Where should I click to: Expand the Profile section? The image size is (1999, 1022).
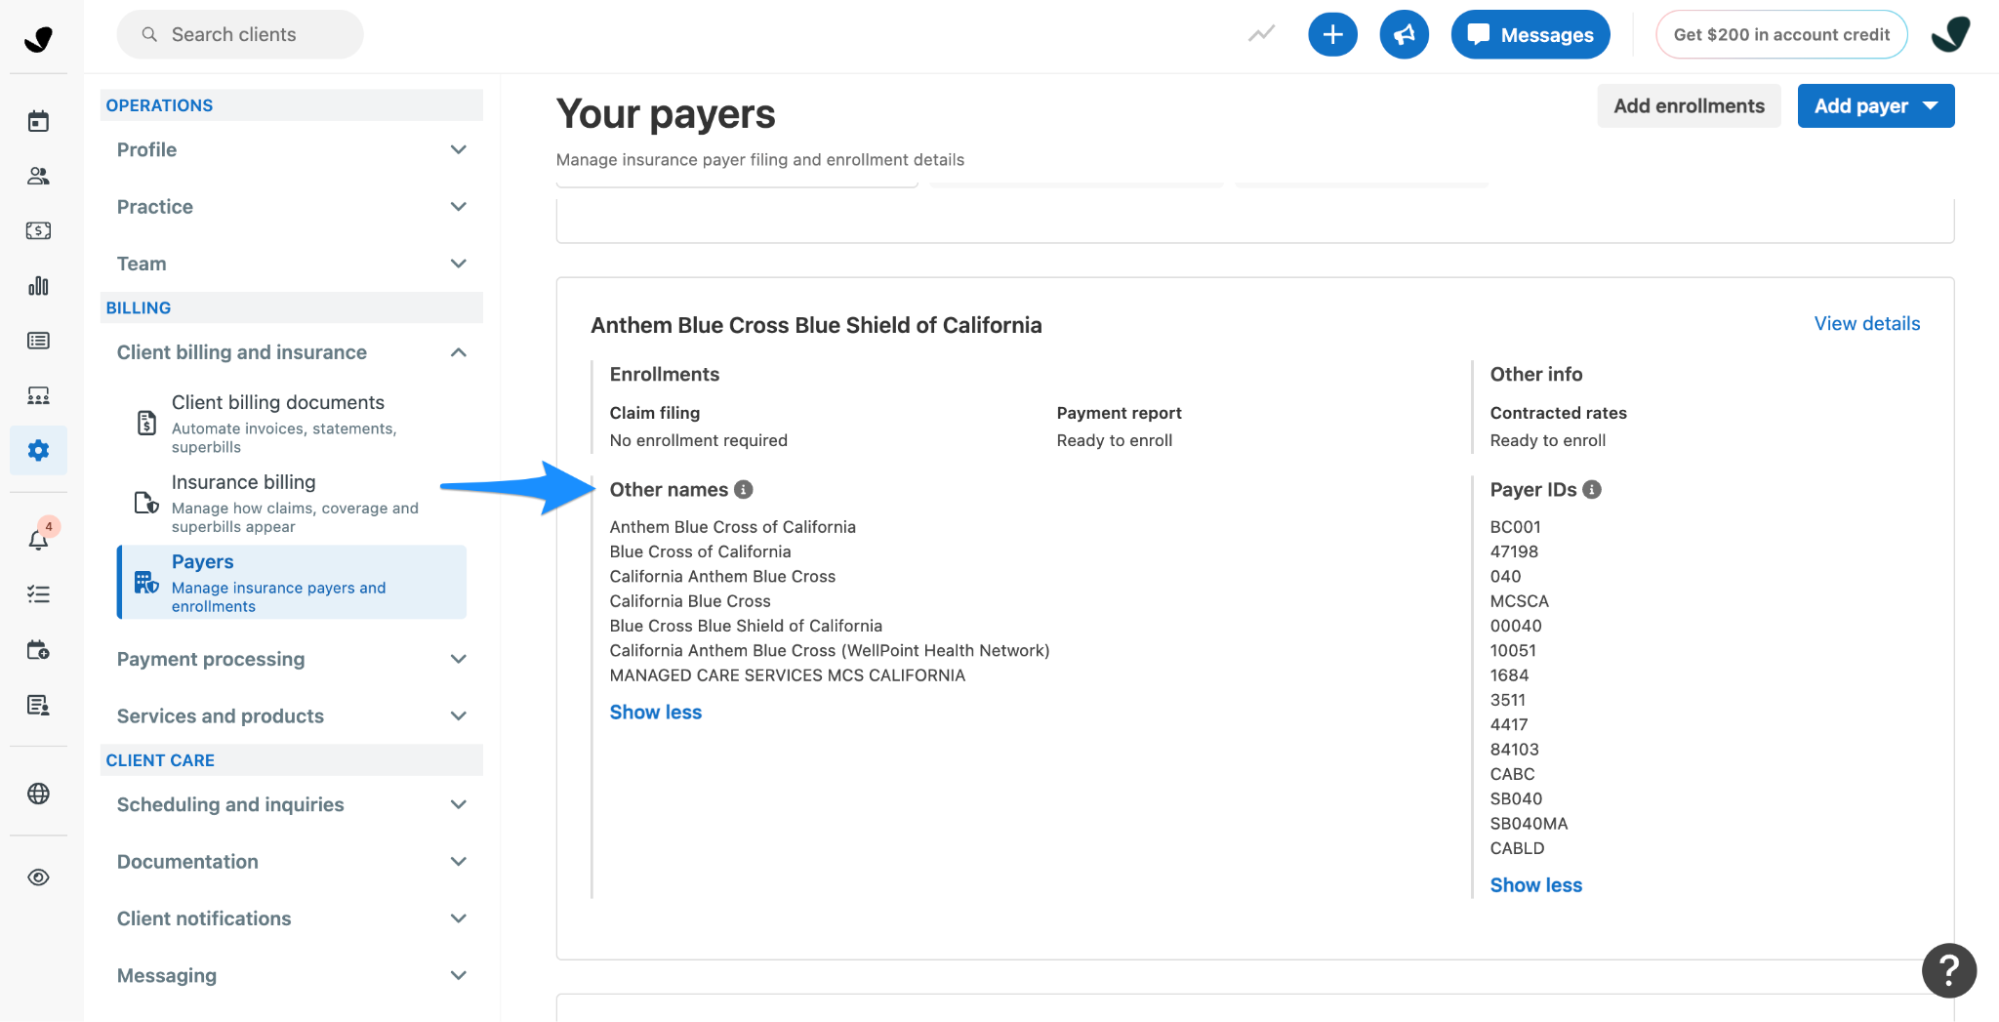[291, 149]
